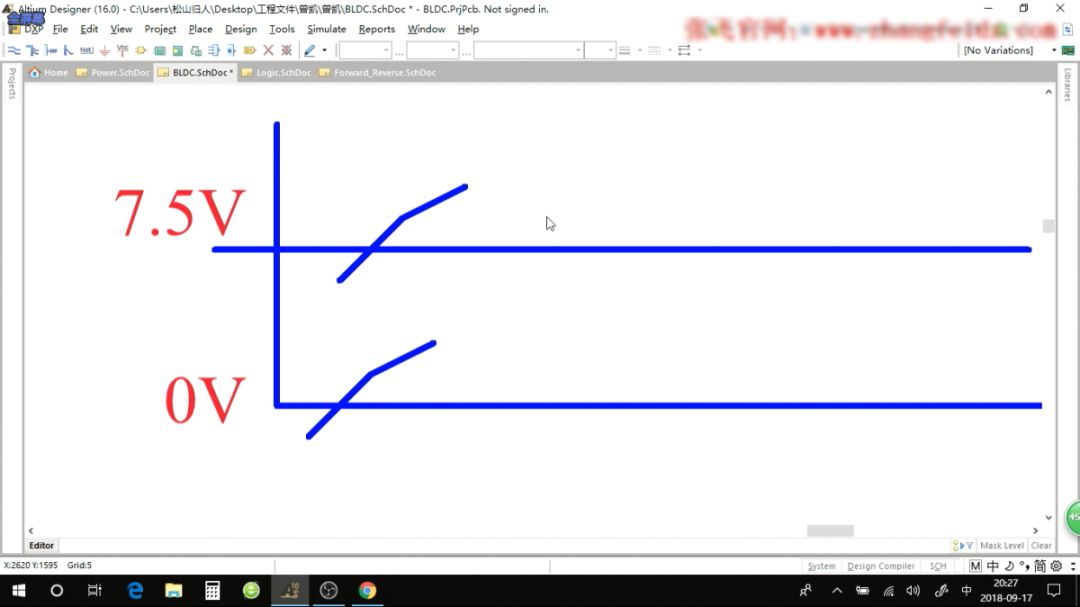The height and width of the screenshot is (607, 1080).
Task: Select the Place No ERC marker tool
Action: click(269, 50)
